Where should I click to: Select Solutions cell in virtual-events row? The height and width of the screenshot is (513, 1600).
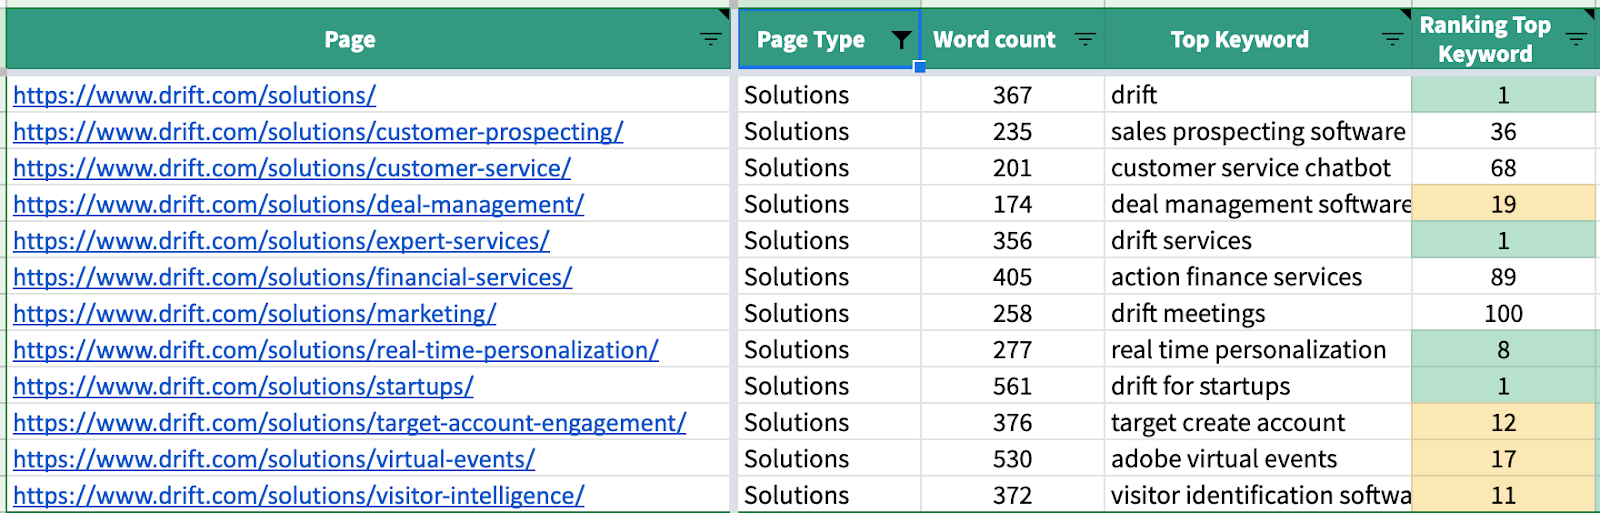pyautogui.click(x=829, y=459)
